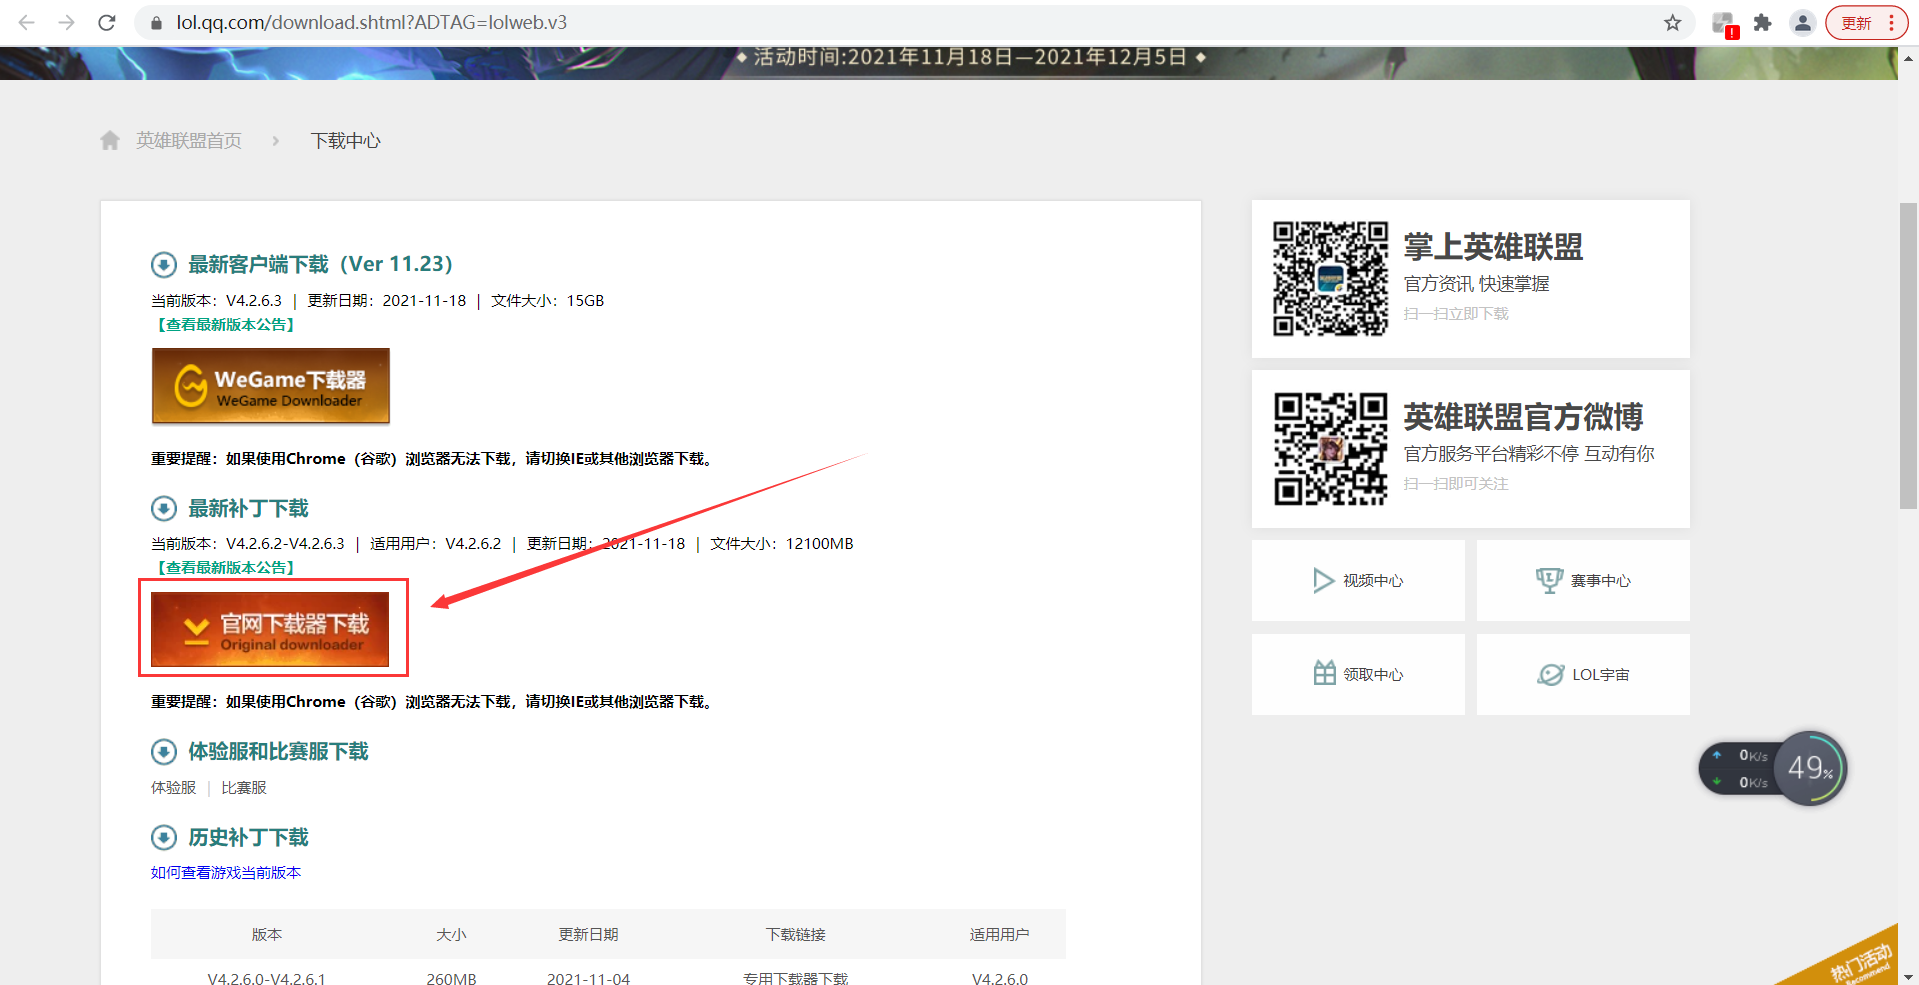Screen dimensions: 1919x985
Task: Open the 比赛服 link
Action: coord(243,788)
